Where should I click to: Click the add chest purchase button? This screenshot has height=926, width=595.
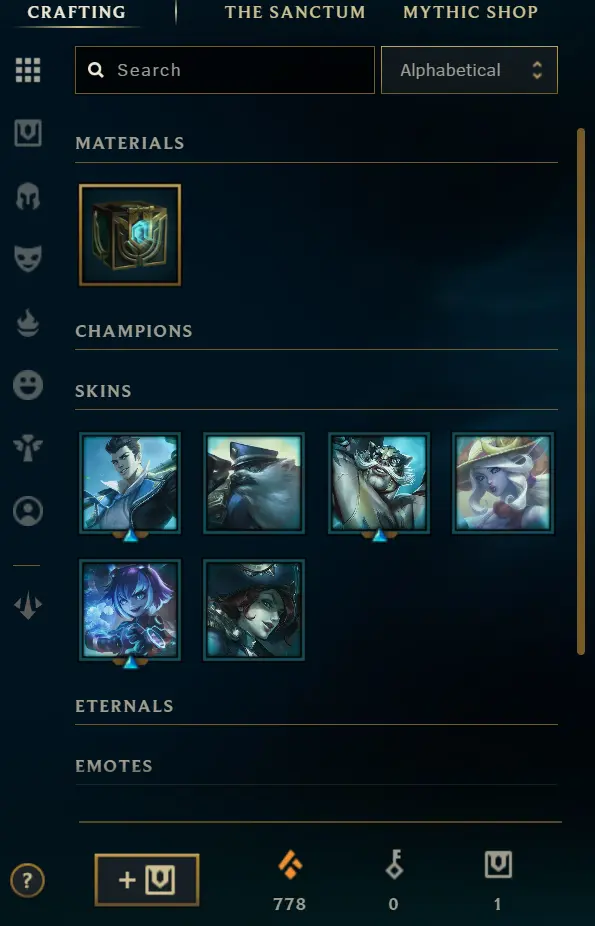[146, 880]
